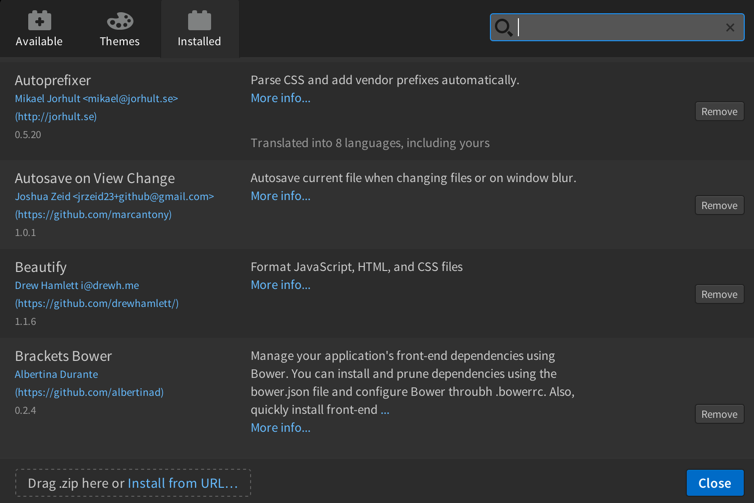Open the github.com/drewhamlett link
Viewport: 754px width, 503px height.
point(97,303)
